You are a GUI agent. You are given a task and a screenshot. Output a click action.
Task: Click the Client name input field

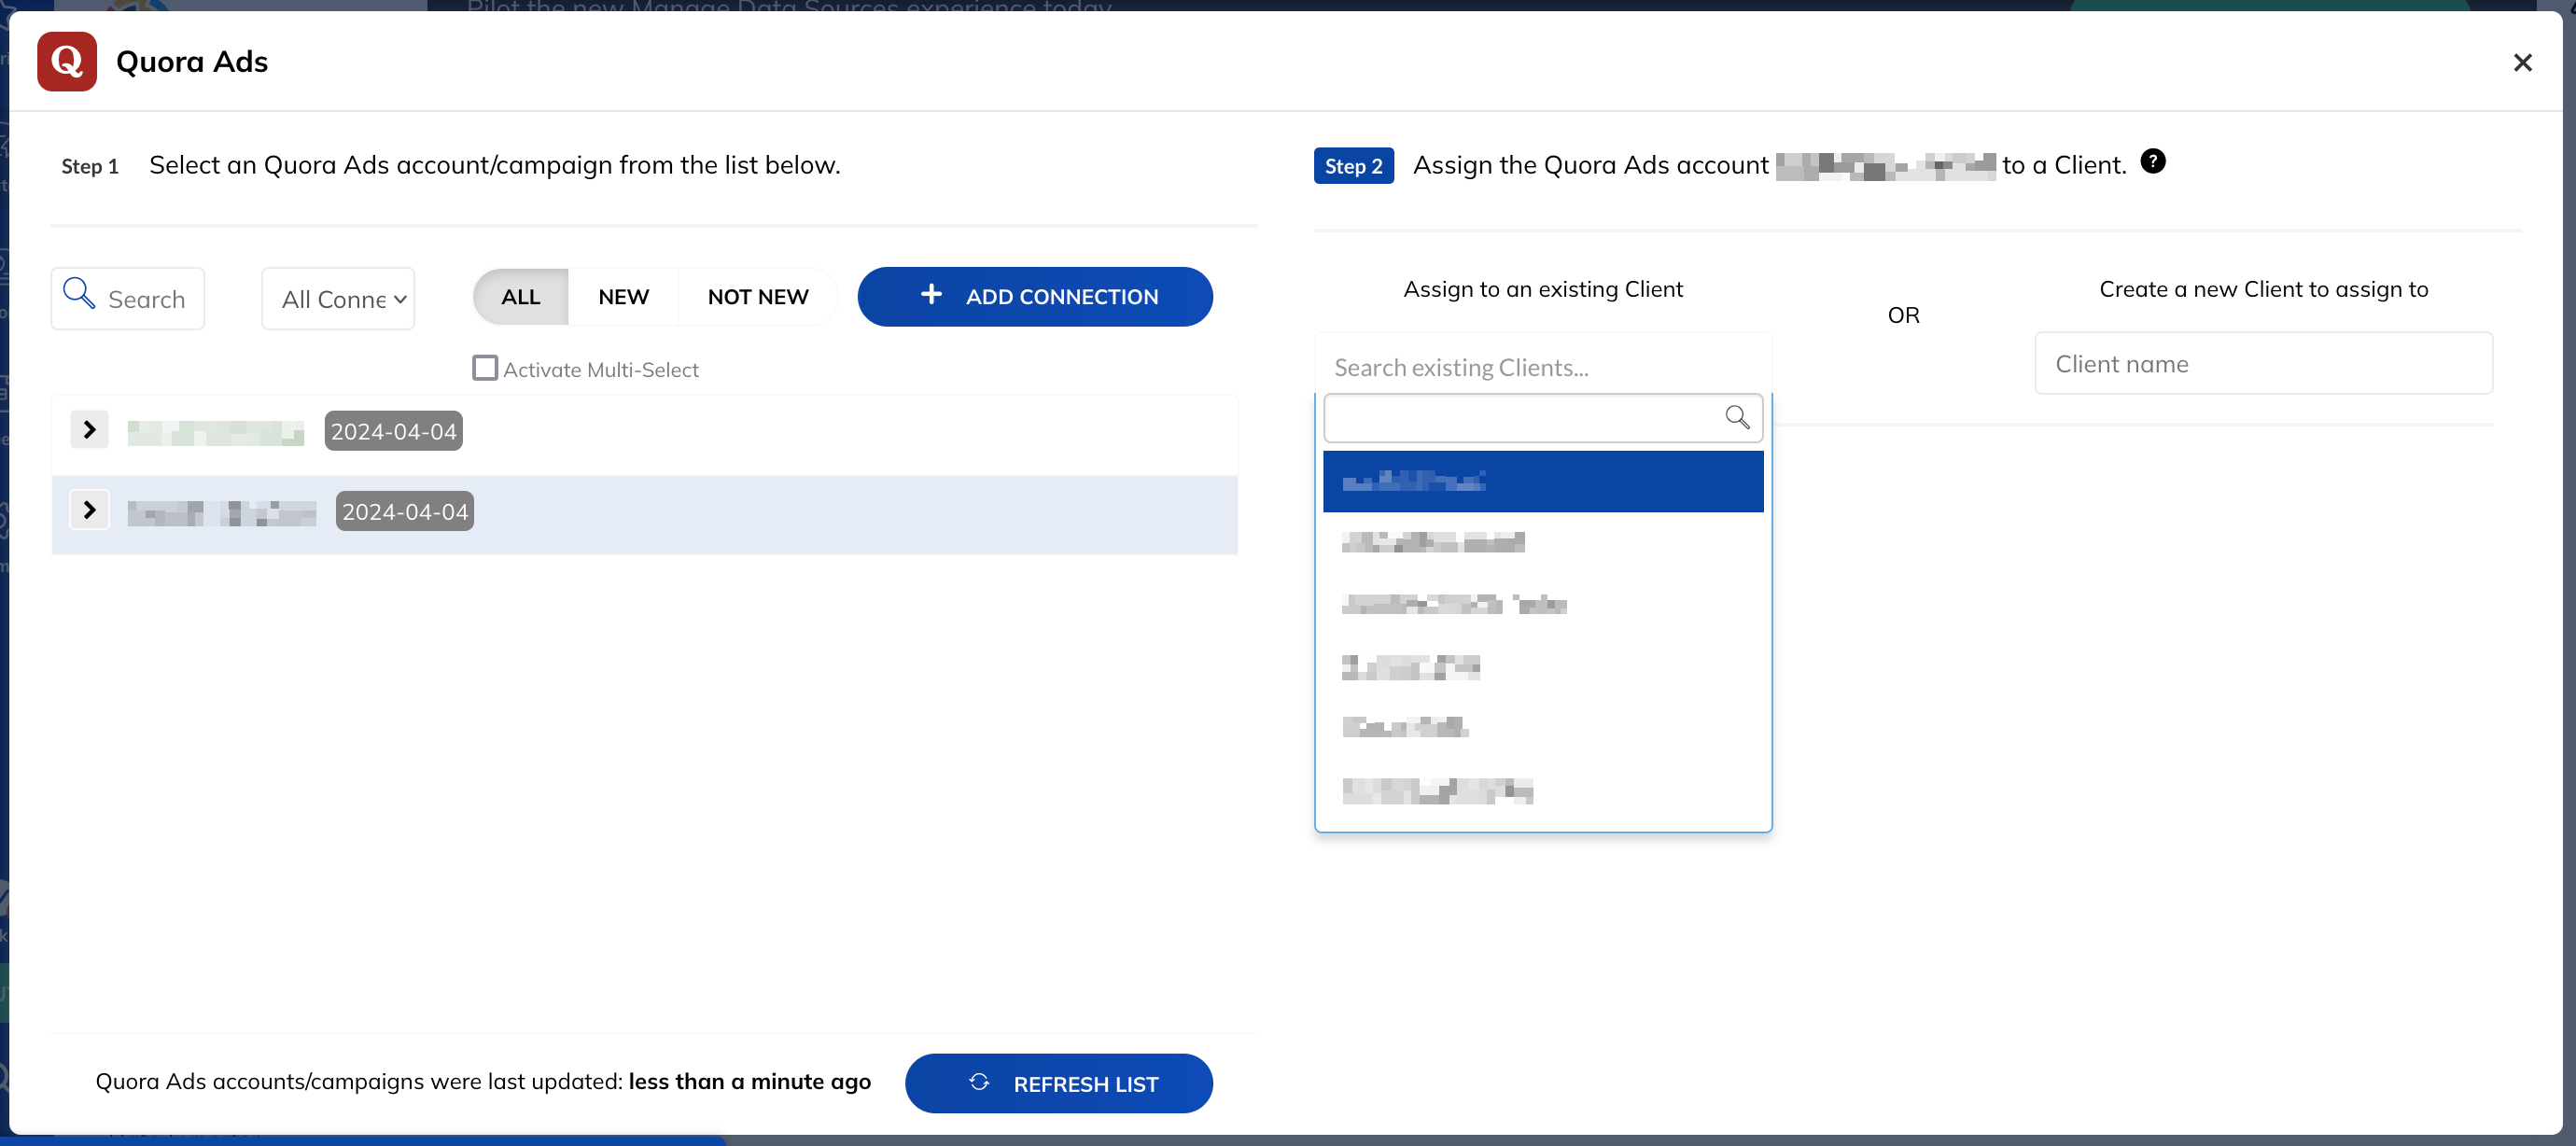coord(2263,364)
